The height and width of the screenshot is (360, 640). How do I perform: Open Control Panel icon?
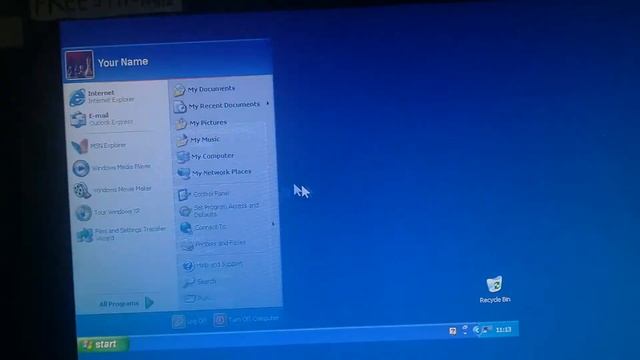click(x=184, y=194)
